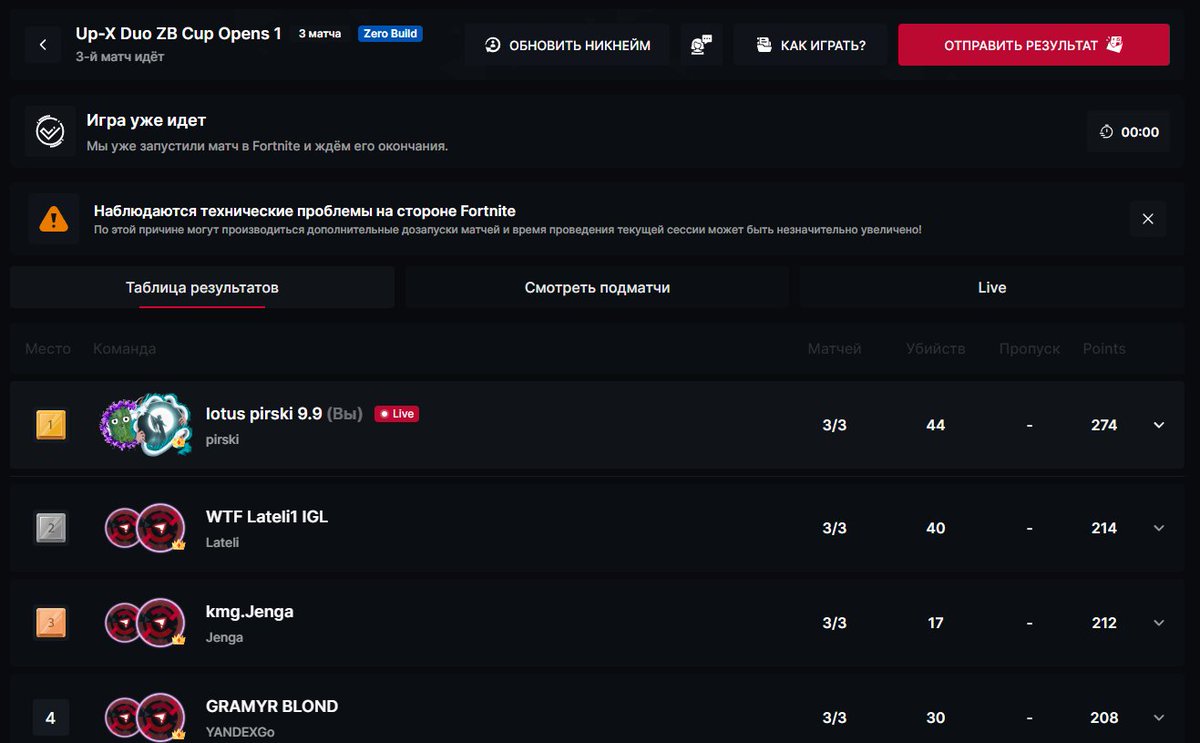The width and height of the screenshot is (1200, 743).
Task: Click the player name Jenga
Action: point(224,637)
